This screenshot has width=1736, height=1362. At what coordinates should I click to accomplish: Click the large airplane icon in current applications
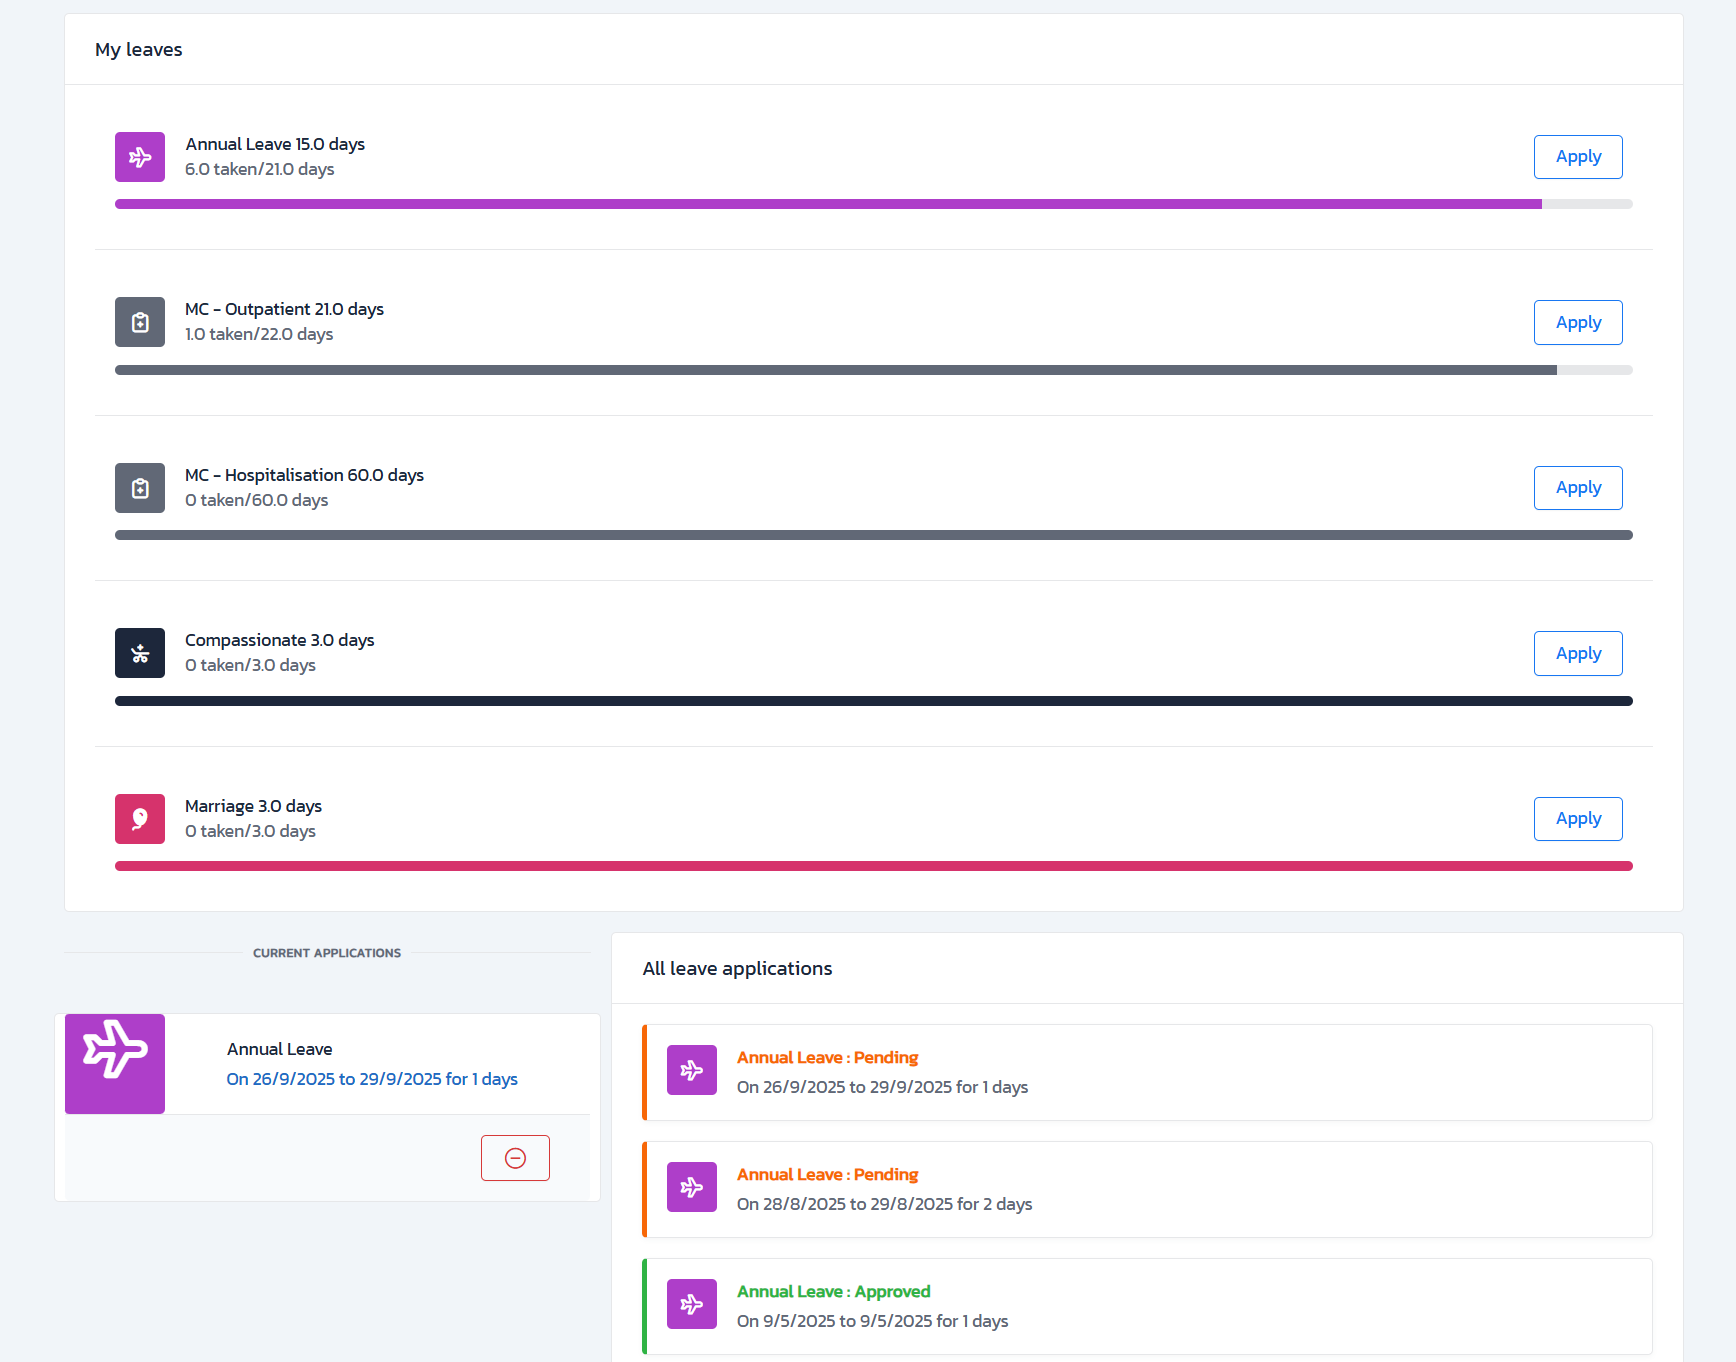[x=115, y=1063]
